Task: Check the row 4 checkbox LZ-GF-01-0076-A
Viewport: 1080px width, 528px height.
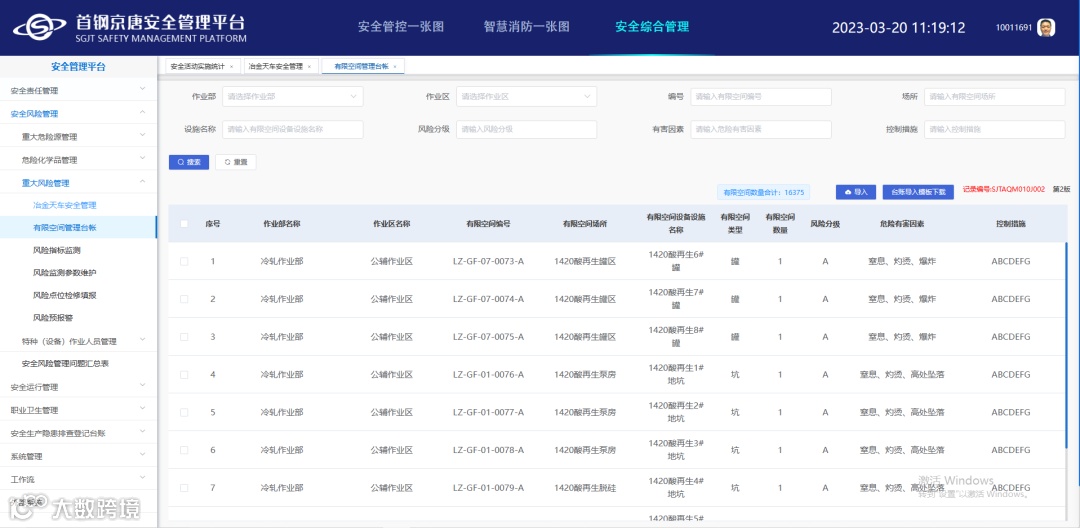Action: tap(184, 374)
